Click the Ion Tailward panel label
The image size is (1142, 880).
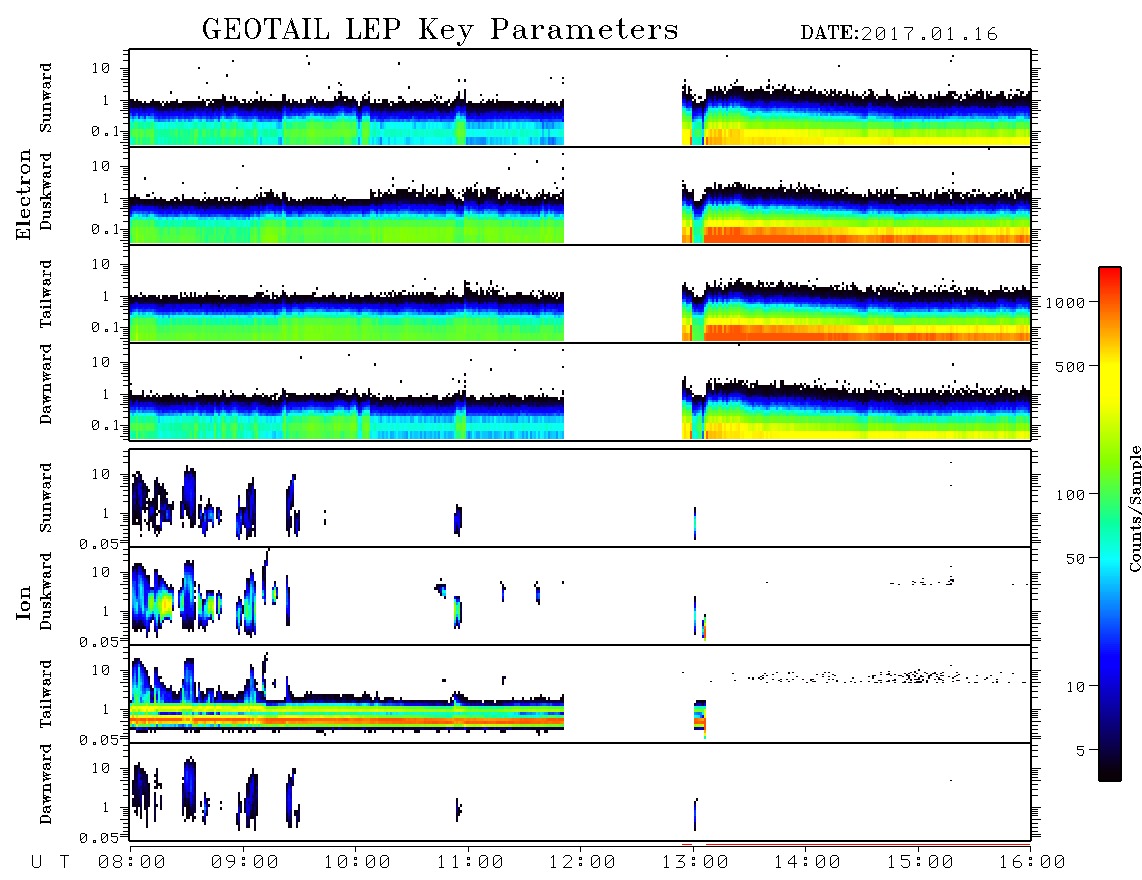[x=45, y=694]
